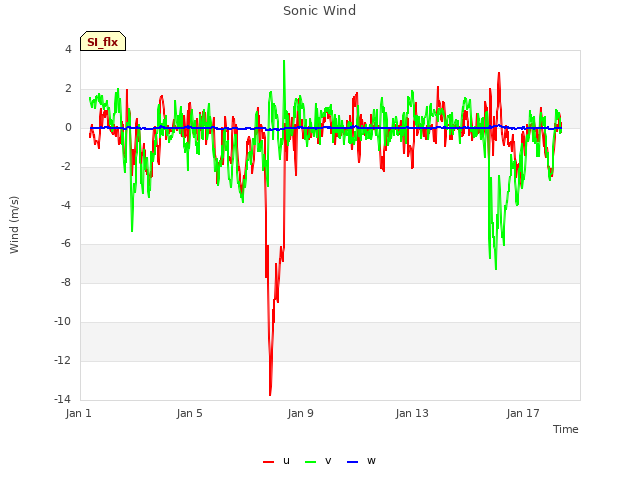Click the Jan 9 x-axis label
640x480 pixels.
pyautogui.click(x=300, y=413)
